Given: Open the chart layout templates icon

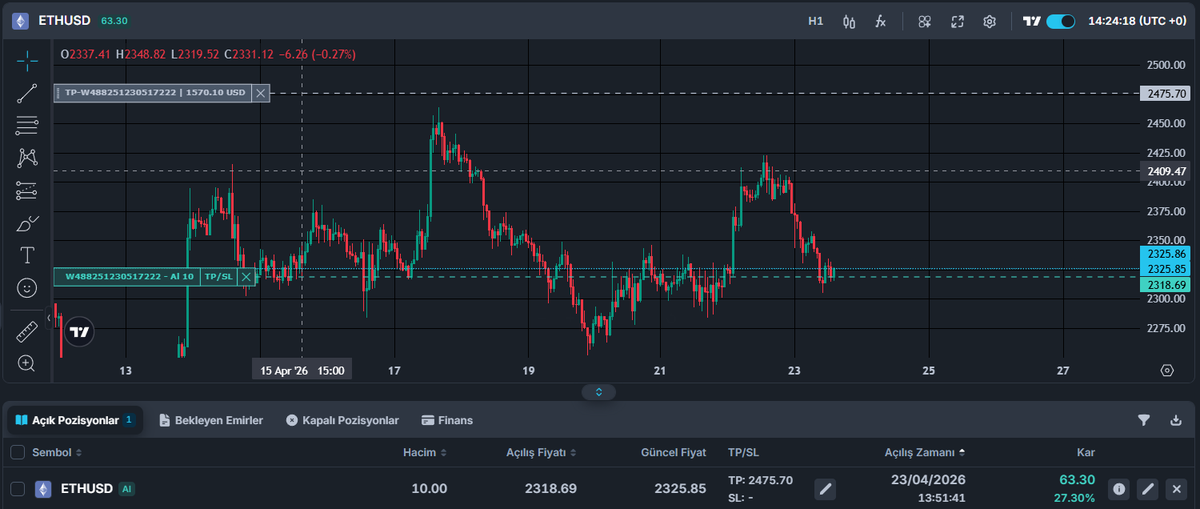Looking at the screenshot, I should [x=925, y=21].
